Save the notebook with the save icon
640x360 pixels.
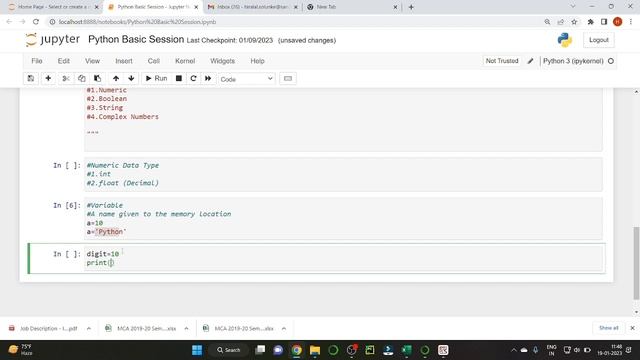(x=31, y=78)
